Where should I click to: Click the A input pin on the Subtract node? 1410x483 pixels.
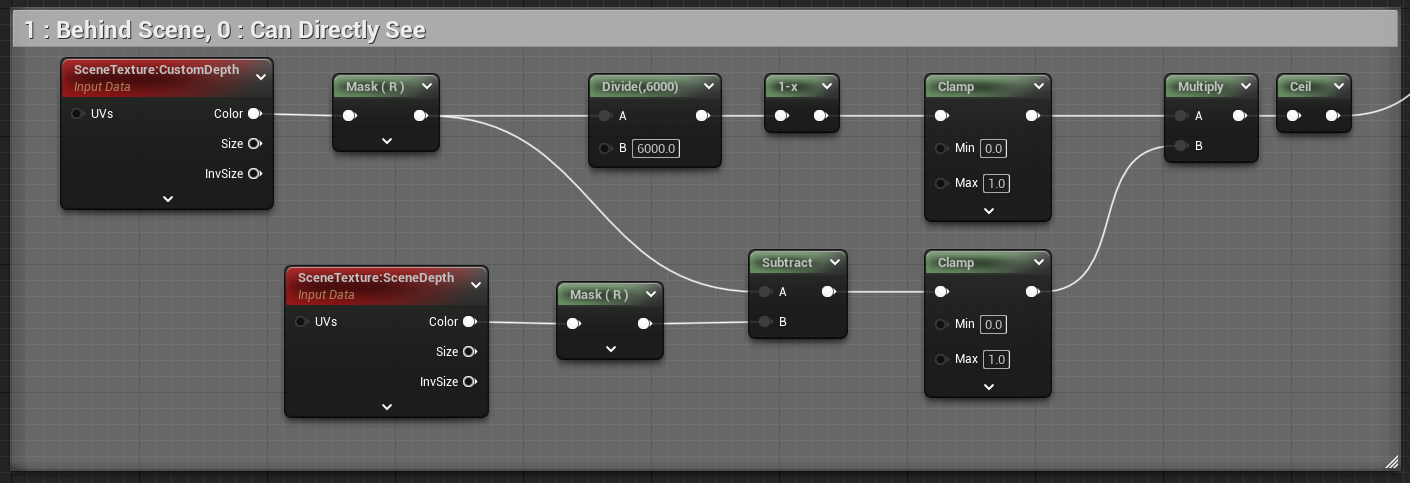(765, 292)
